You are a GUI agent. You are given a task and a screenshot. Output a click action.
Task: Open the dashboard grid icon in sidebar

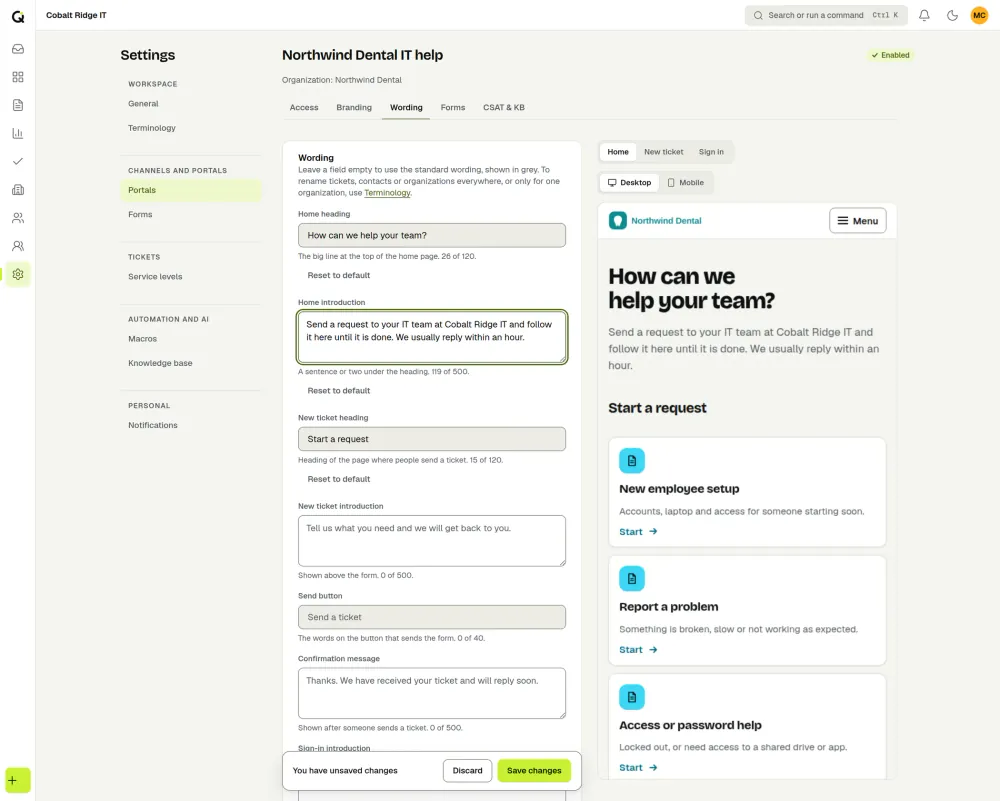(18, 77)
